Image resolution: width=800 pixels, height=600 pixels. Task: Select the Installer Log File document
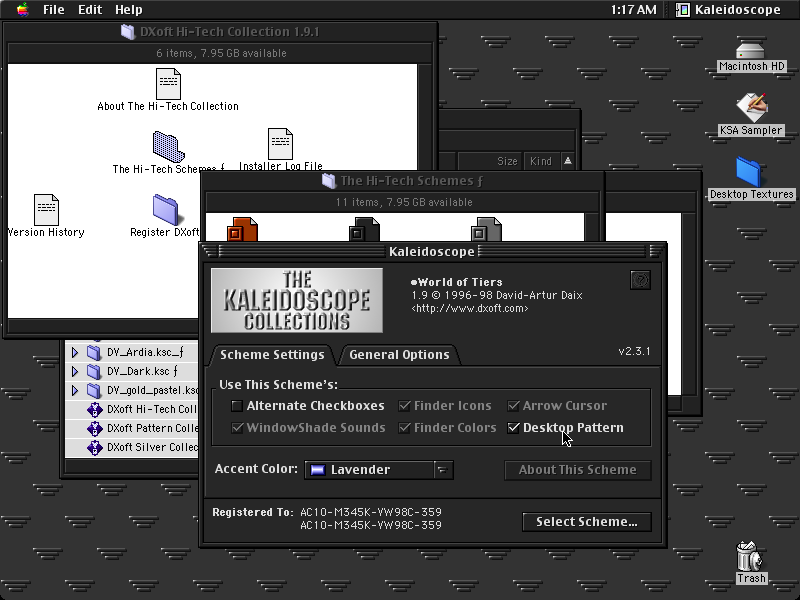tap(281, 144)
